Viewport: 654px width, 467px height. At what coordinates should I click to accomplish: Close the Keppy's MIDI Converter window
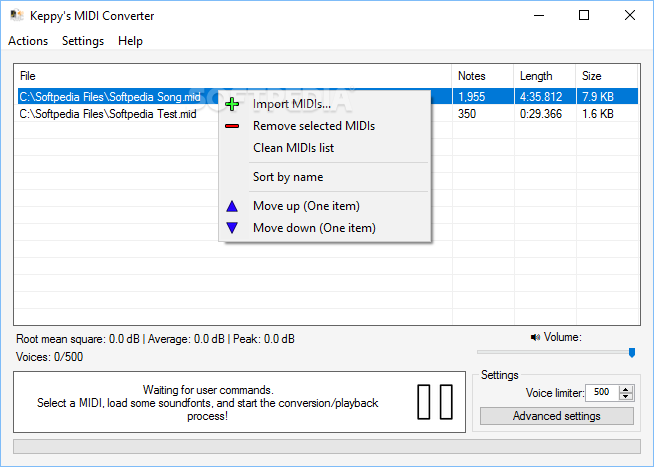(630, 16)
